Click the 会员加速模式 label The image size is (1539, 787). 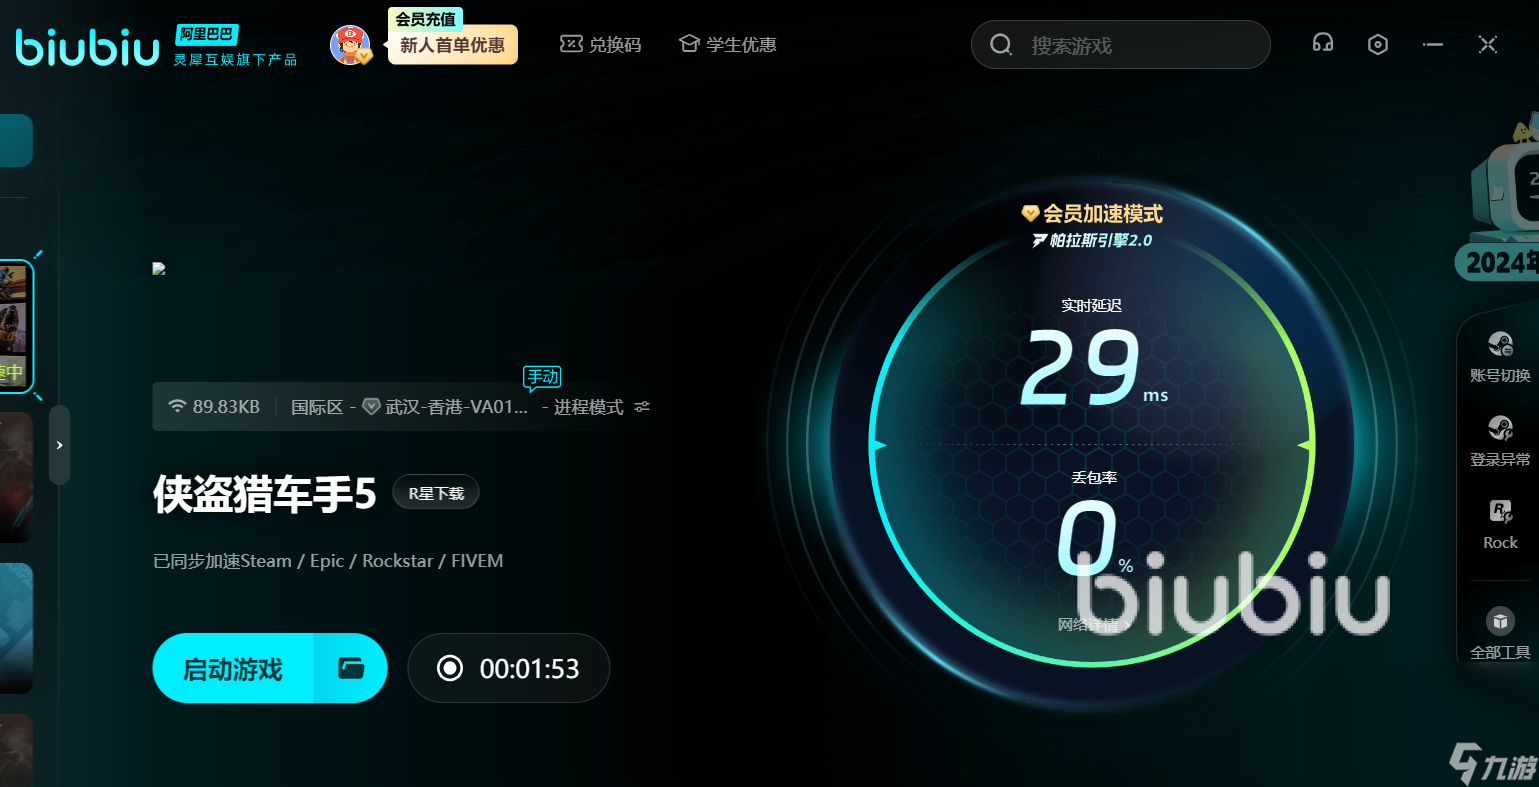click(1092, 214)
